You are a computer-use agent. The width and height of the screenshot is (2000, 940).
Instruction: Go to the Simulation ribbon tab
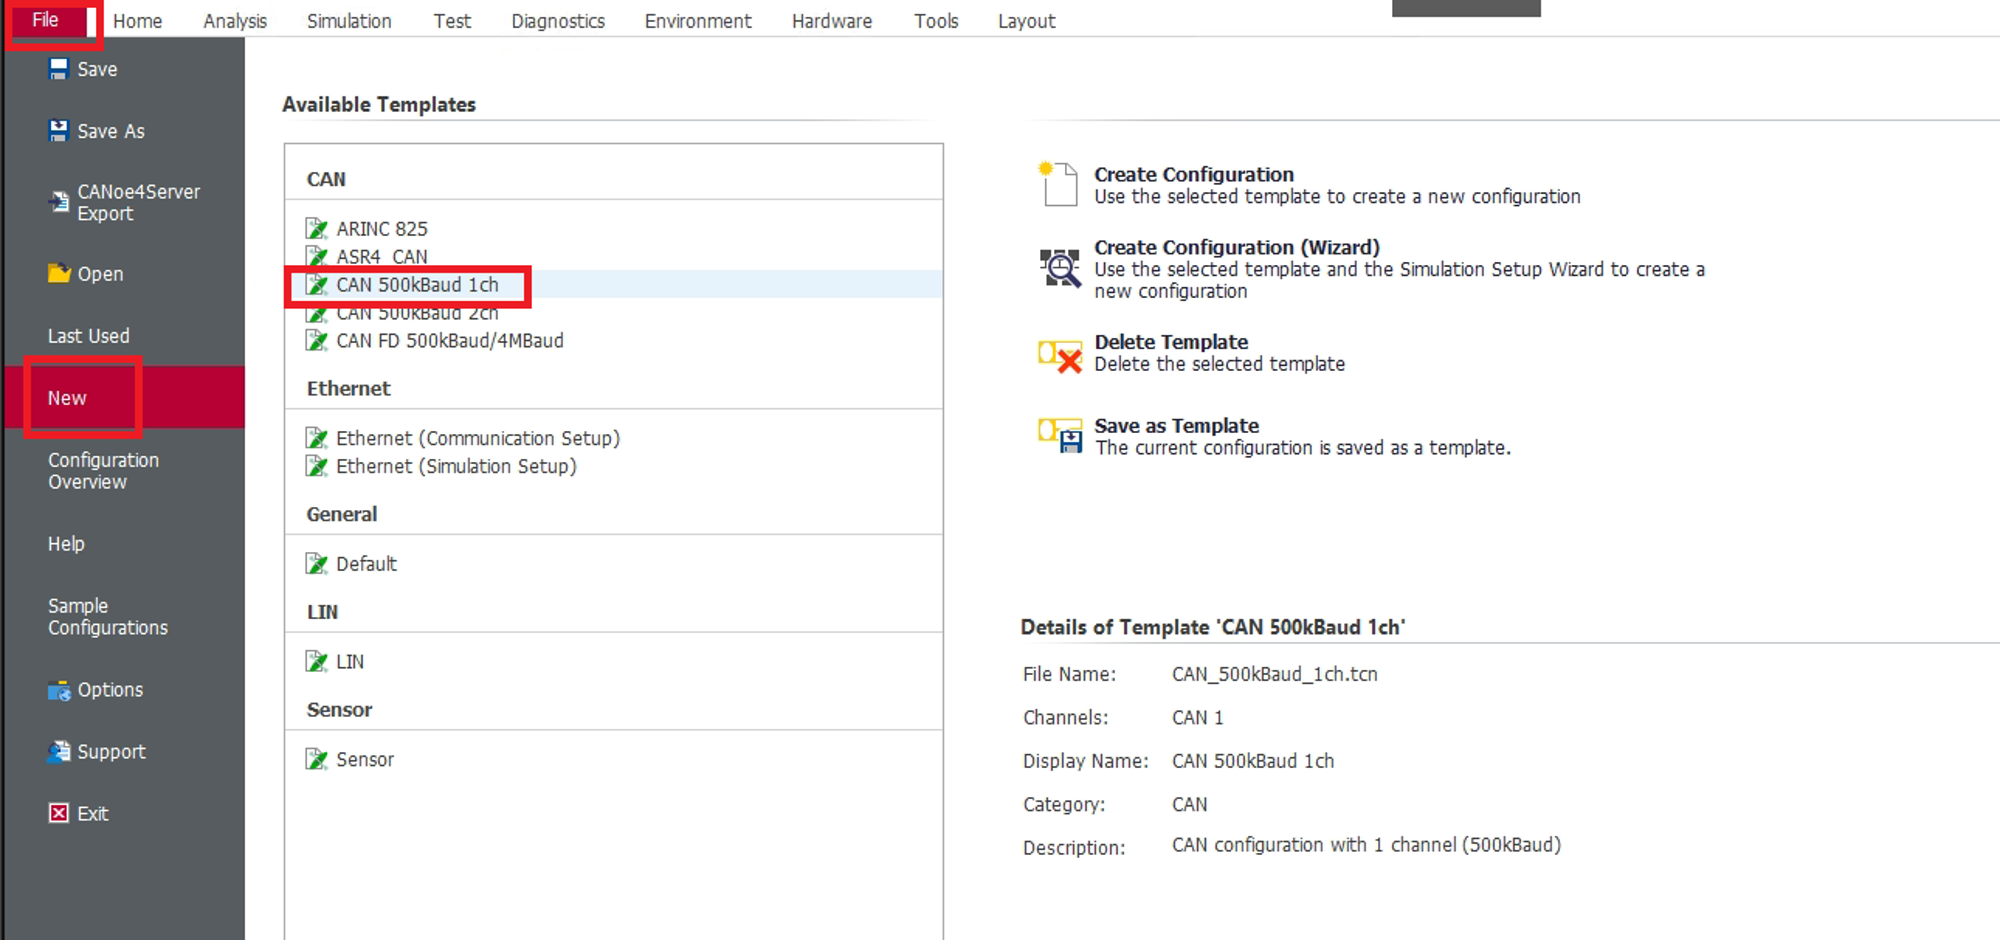point(349,21)
